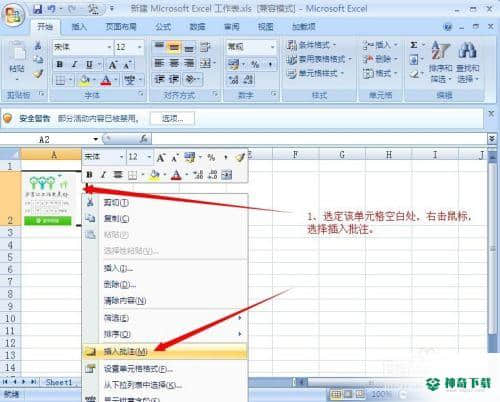Expand the Name Box dropdown arrow
The width and height of the screenshot is (500, 402).
tap(96, 139)
